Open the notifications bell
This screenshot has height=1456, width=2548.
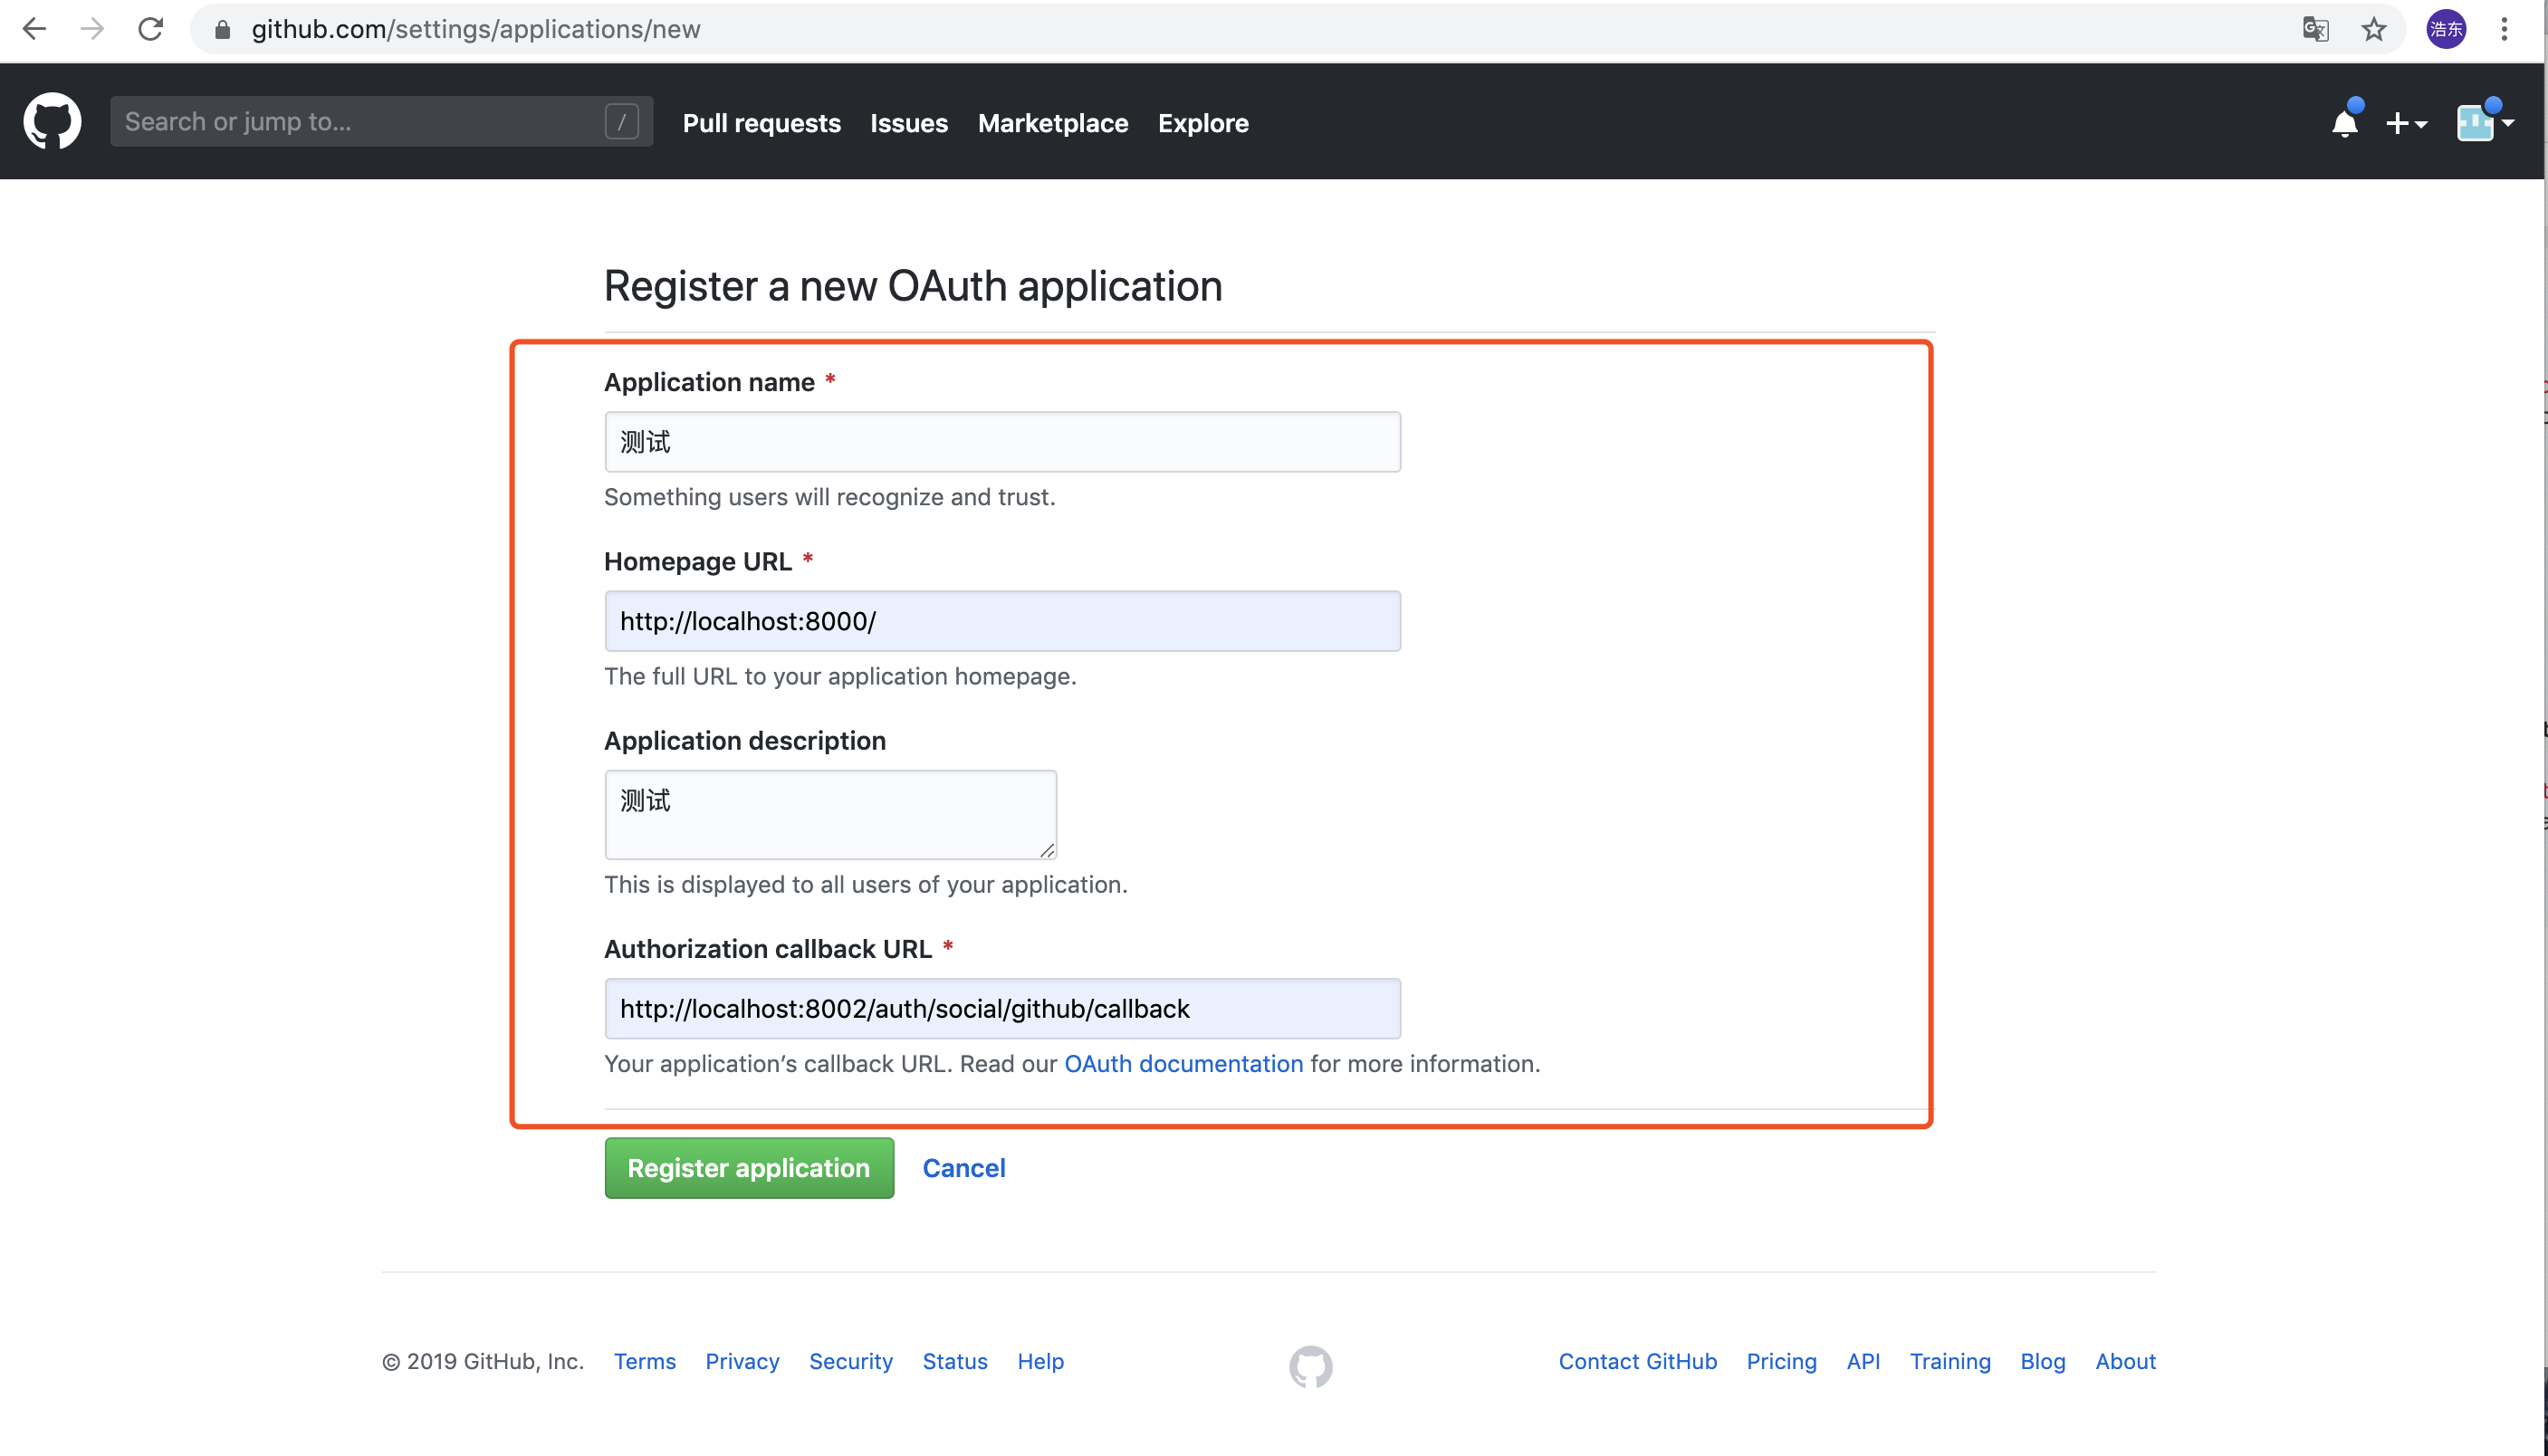click(x=2345, y=122)
